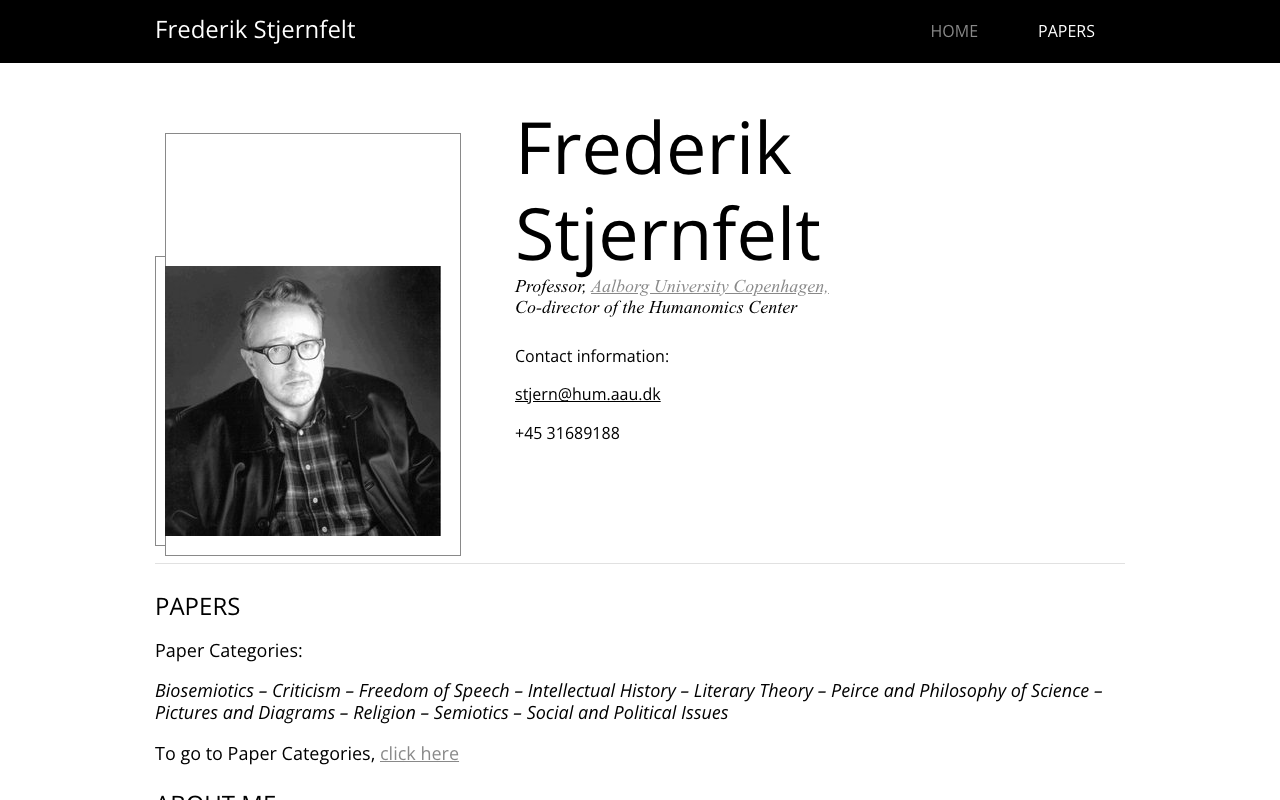Click the stjern@hum.aau.dk email link
This screenshot has width=1280, height=800.
[587, 394]
